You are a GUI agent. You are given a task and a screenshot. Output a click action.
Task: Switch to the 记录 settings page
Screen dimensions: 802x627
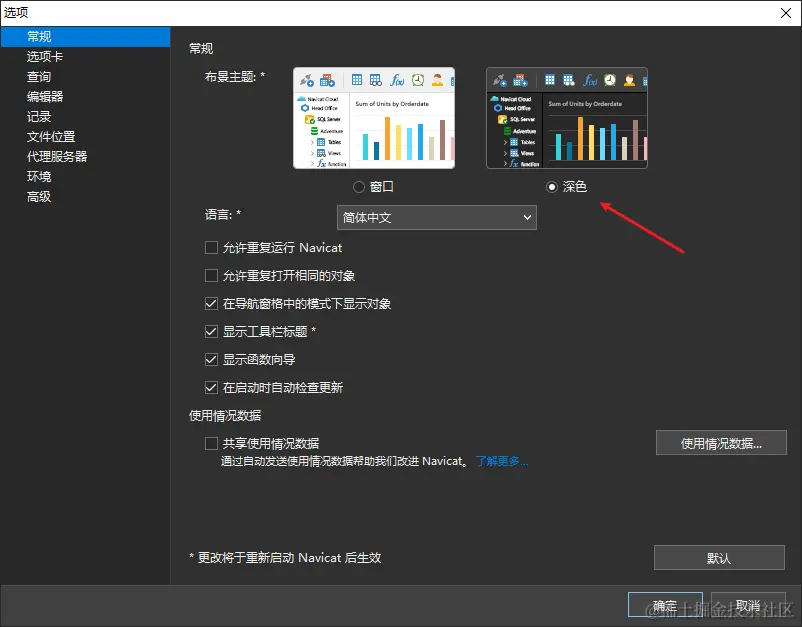[39, 117]
